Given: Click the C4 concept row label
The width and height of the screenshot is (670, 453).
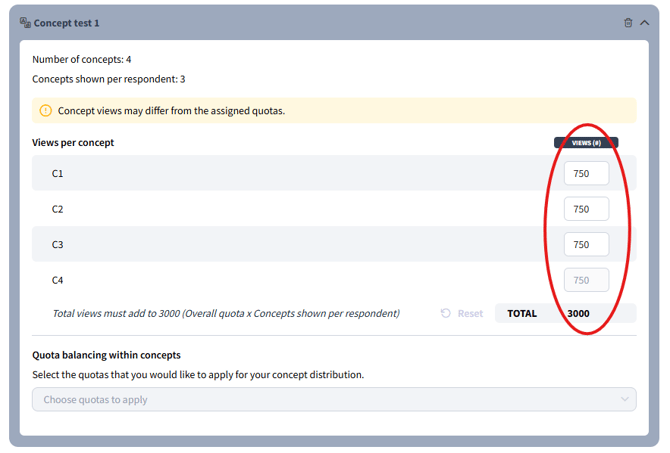Looking at the screenshot, I should click(x=58, y=281).
